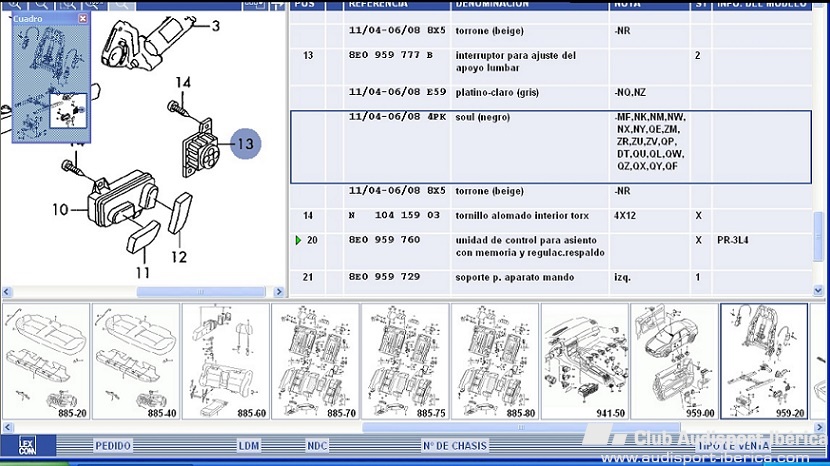Open thumbnail 885-70
Viewport: 830px width, 466px height.
pos(315,362)
